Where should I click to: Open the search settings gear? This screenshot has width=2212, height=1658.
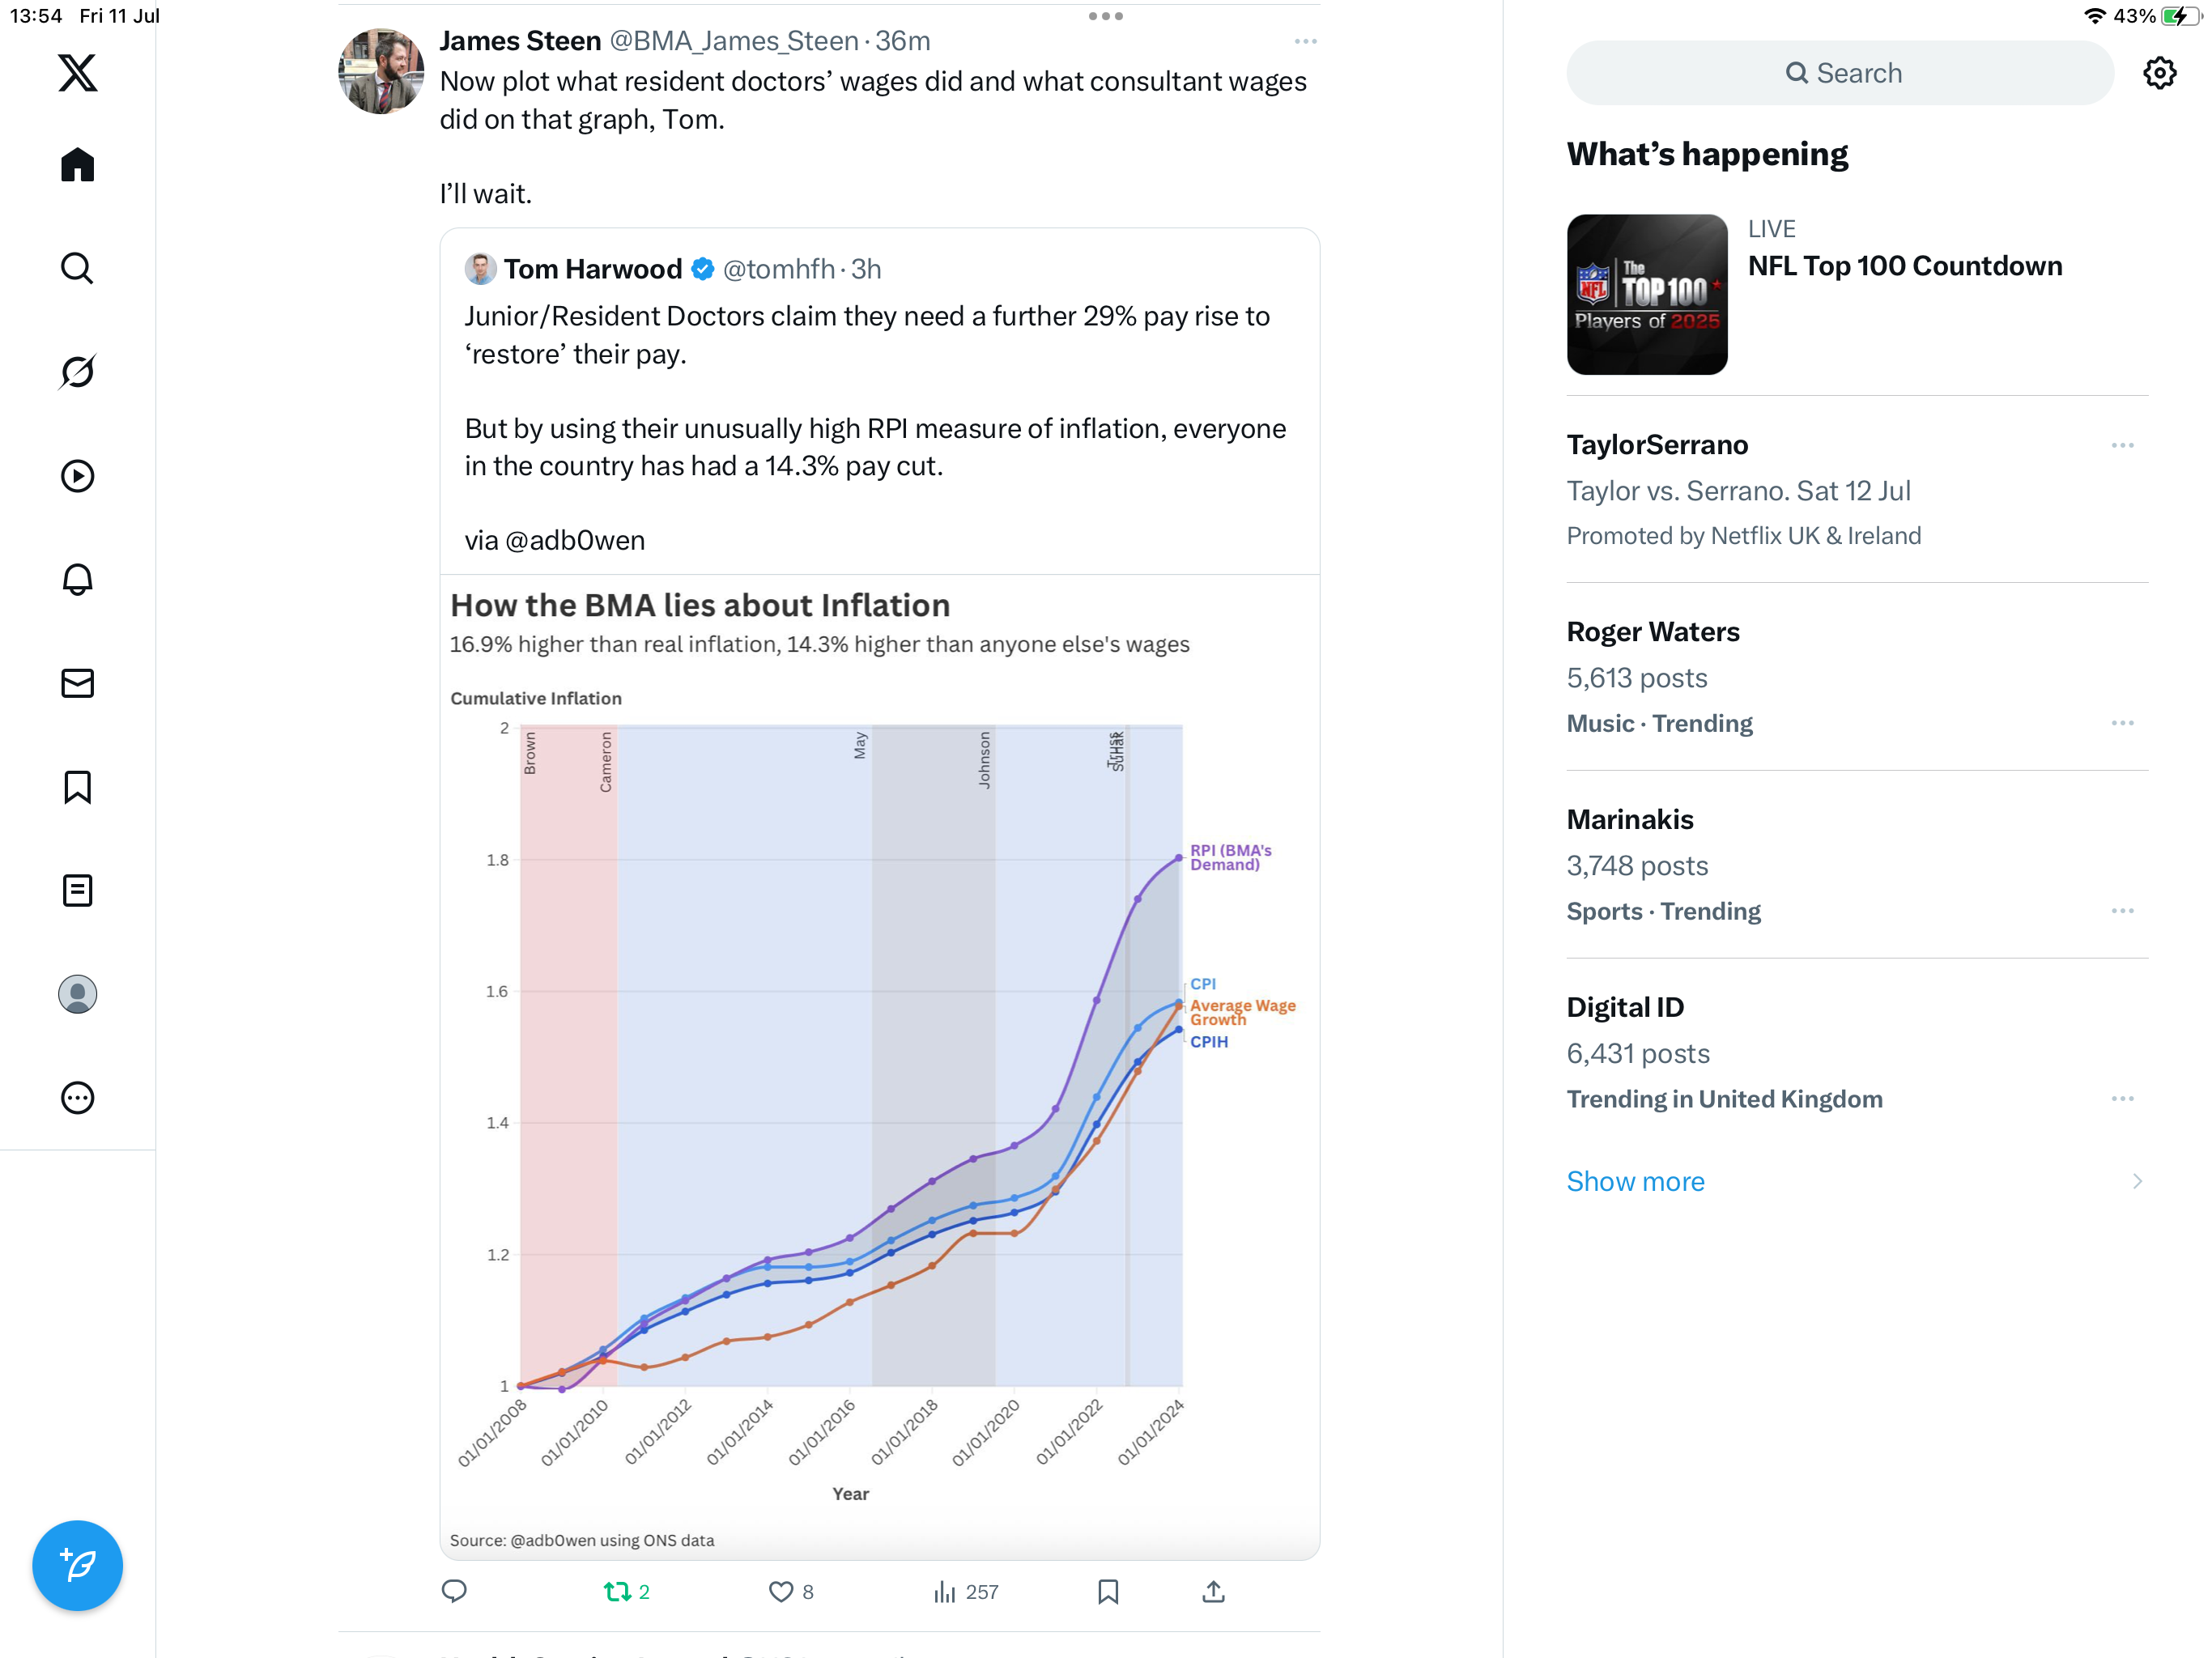pyautogui.click(x=2159, y=73)
